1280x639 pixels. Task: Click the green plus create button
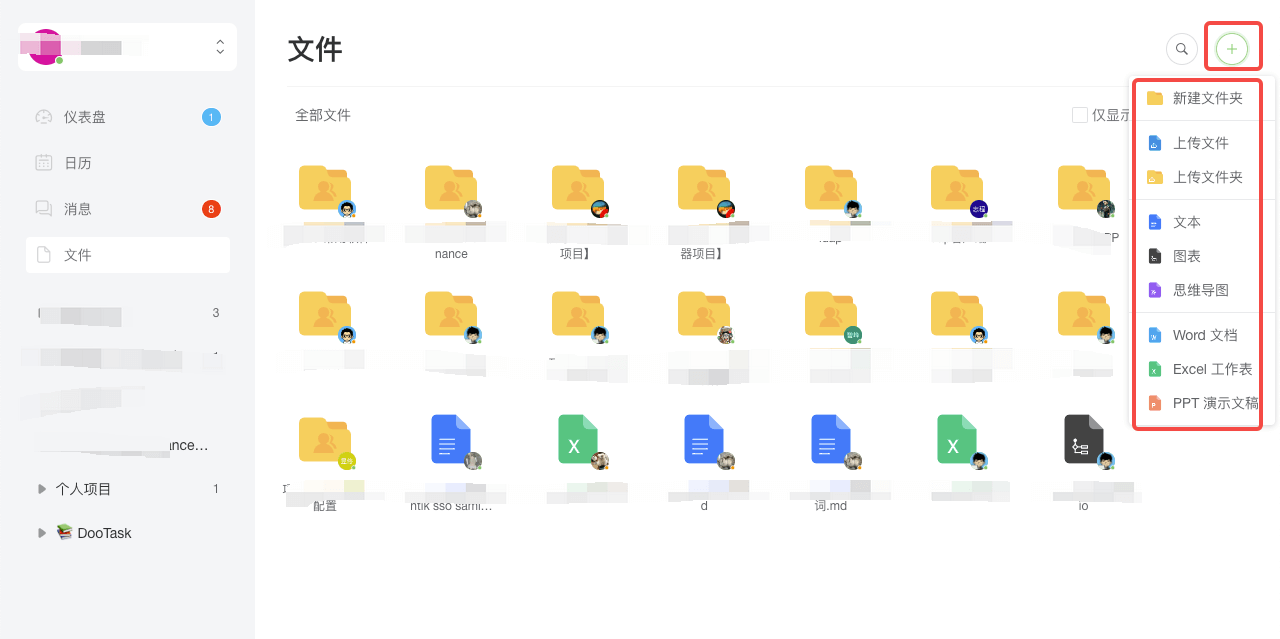coord(1232,47)
